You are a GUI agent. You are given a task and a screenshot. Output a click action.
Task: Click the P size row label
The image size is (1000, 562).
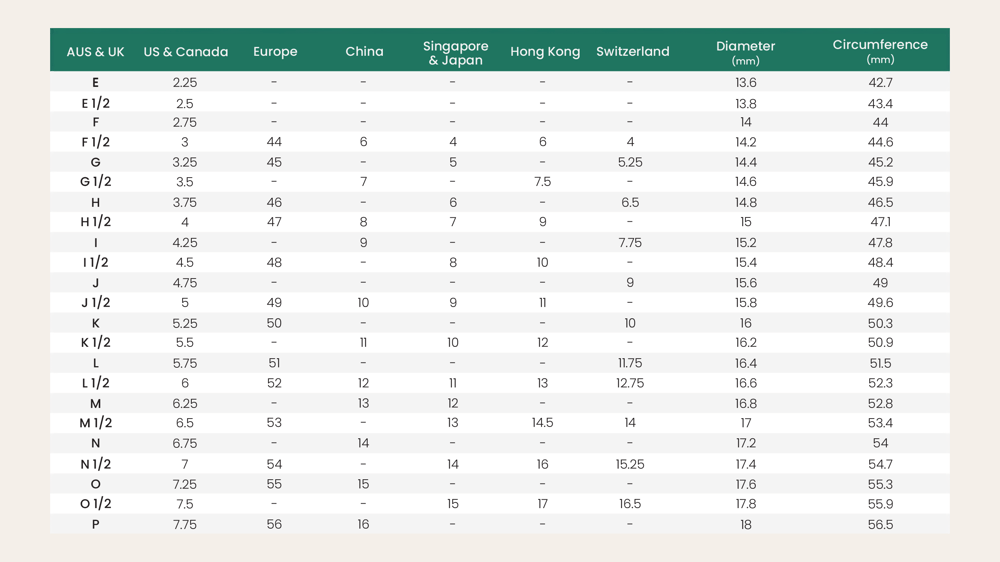pyautogui.click(x=96, y=524)
